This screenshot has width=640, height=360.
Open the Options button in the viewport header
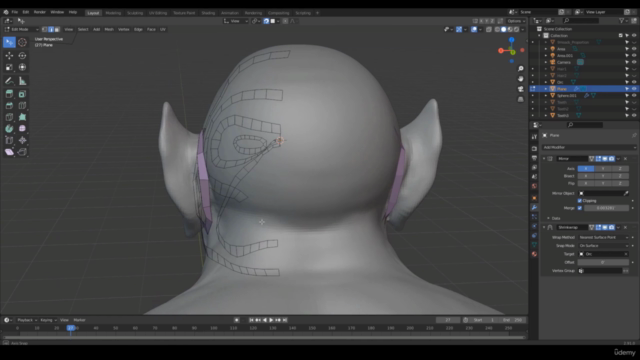click(515, 21)
